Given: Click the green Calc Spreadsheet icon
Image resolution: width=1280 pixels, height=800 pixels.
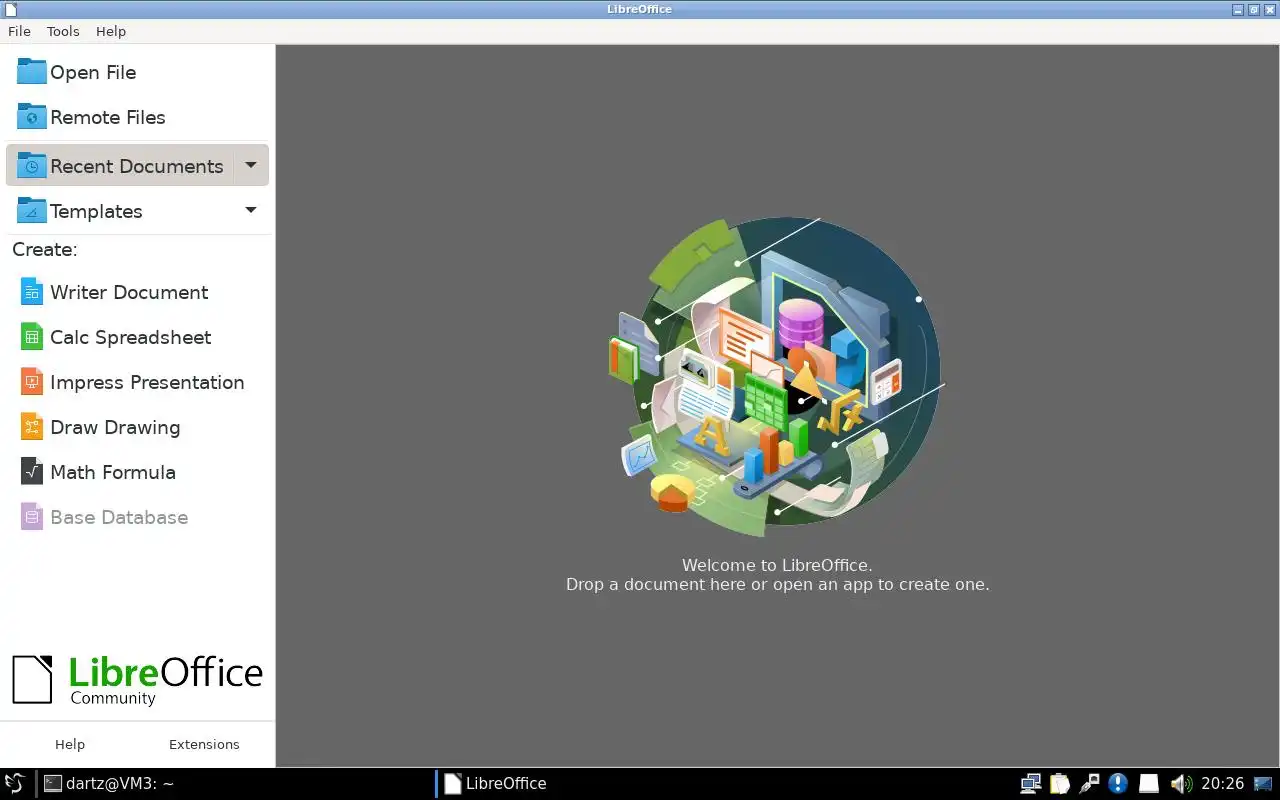Looking at the screenshot, I should pyautogui.click(x=31, y=337).
